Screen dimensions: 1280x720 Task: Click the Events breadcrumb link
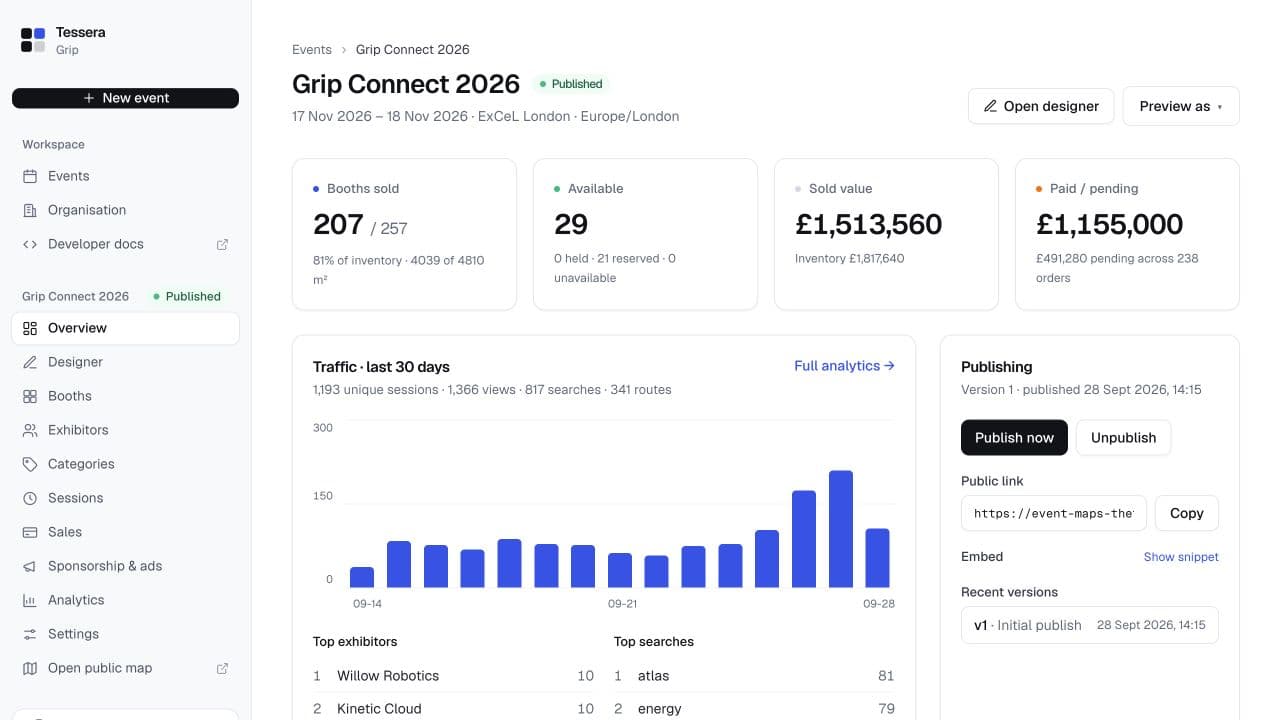[312, 49]
